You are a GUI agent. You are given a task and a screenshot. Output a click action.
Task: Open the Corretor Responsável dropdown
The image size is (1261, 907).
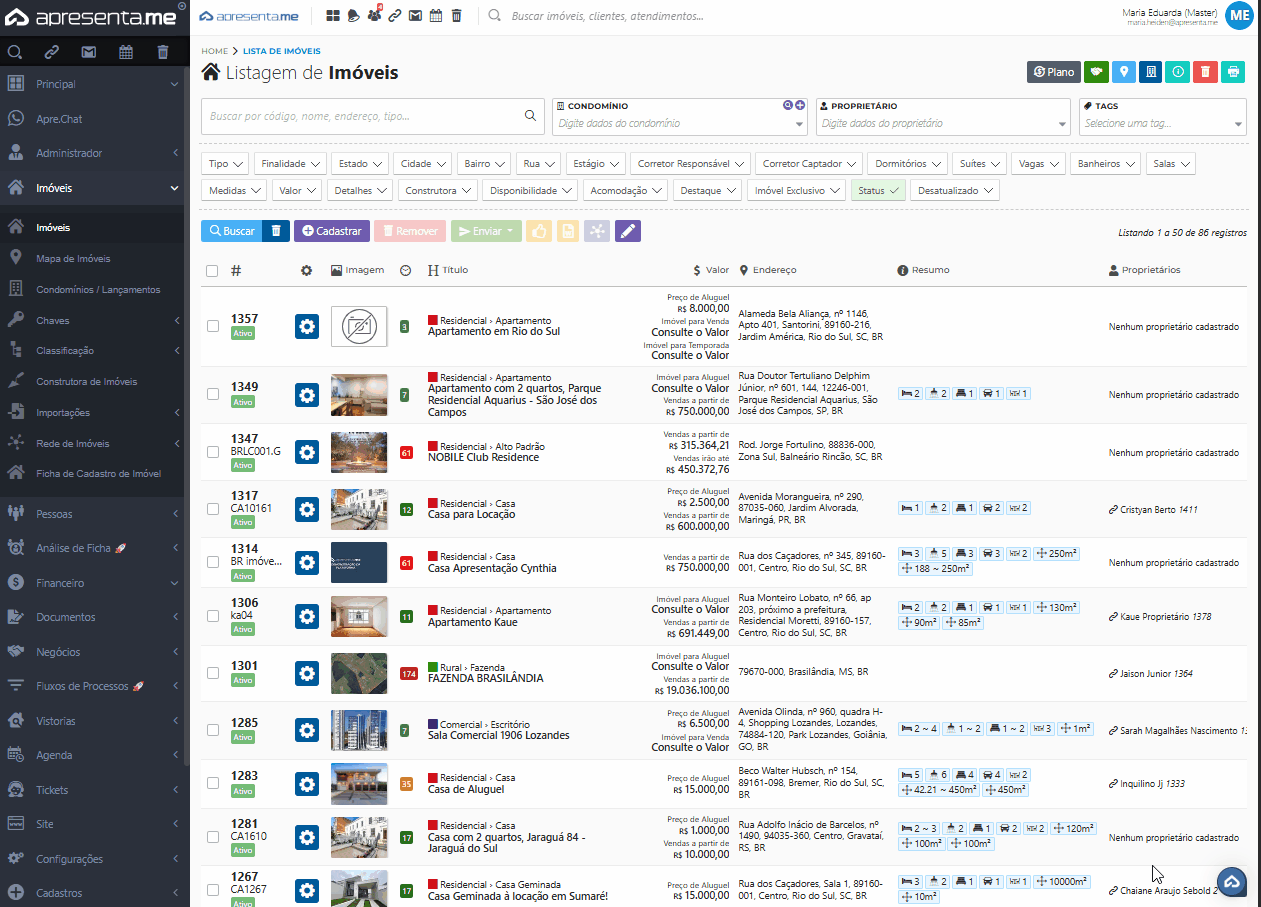coord(691,164)
